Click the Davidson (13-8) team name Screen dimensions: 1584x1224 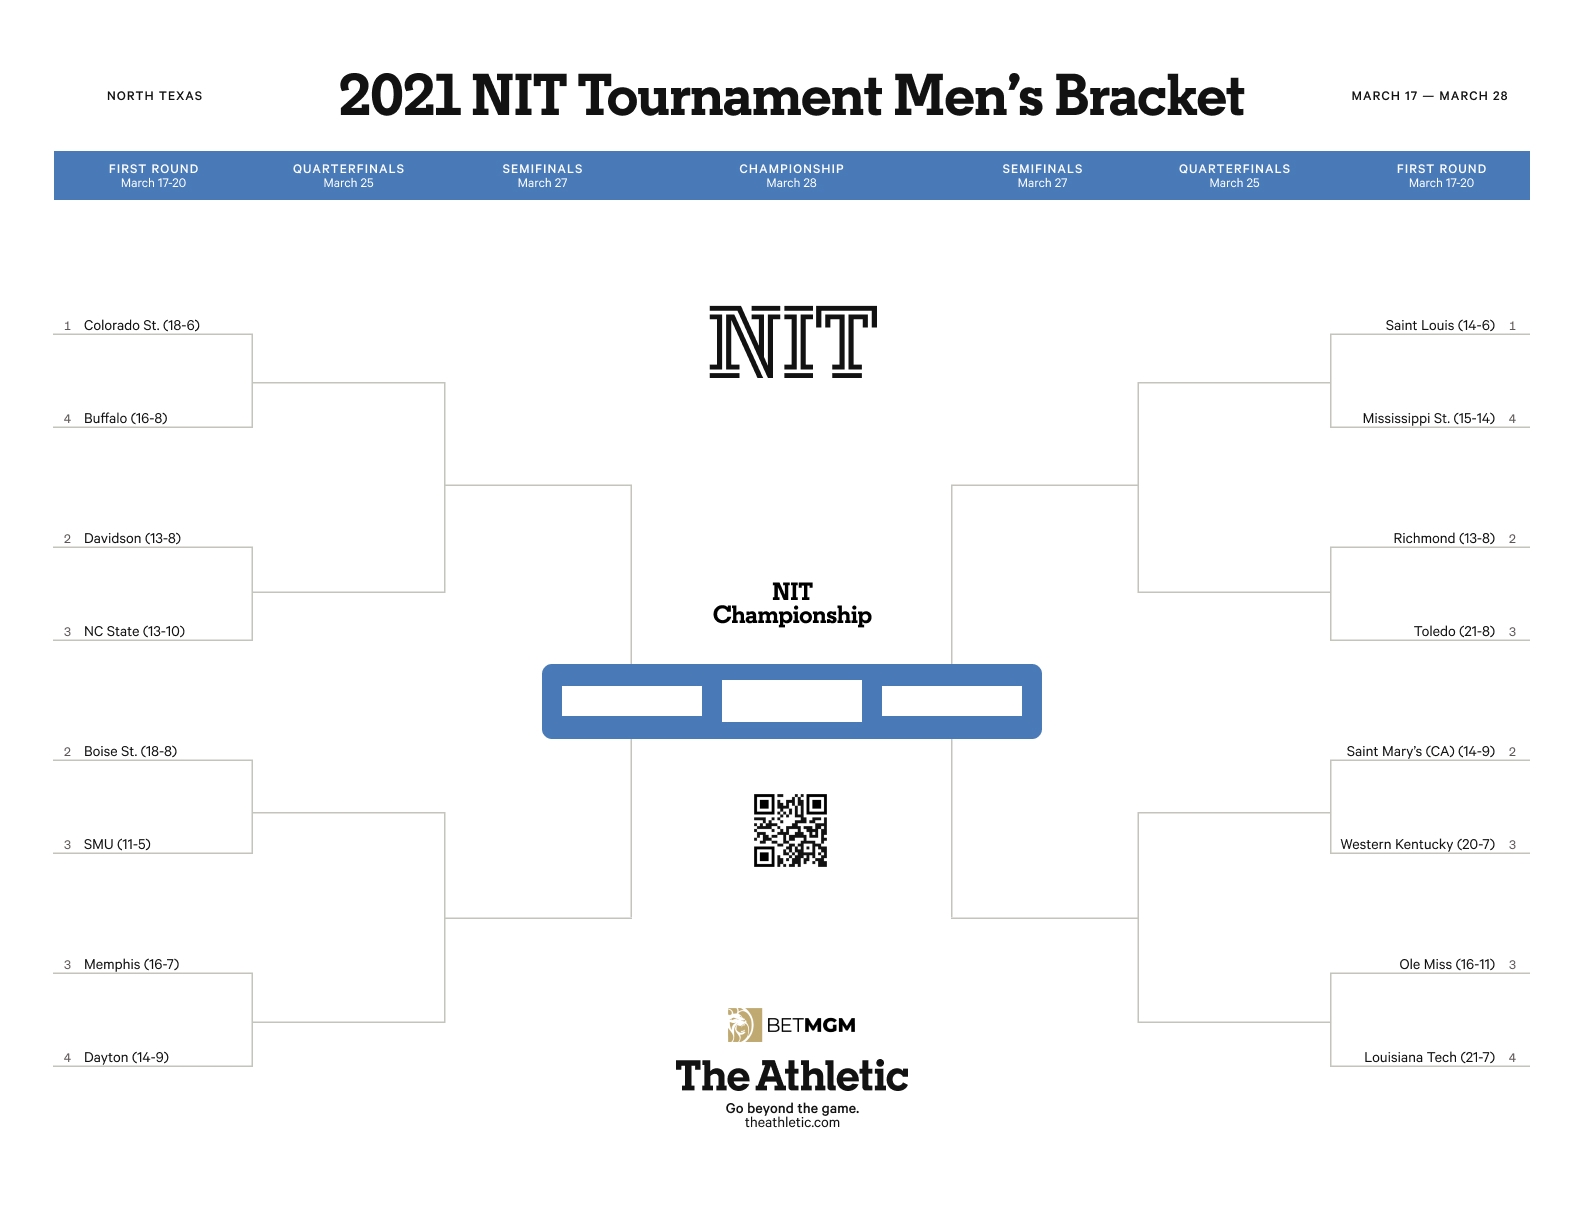[x=132, y=538]
